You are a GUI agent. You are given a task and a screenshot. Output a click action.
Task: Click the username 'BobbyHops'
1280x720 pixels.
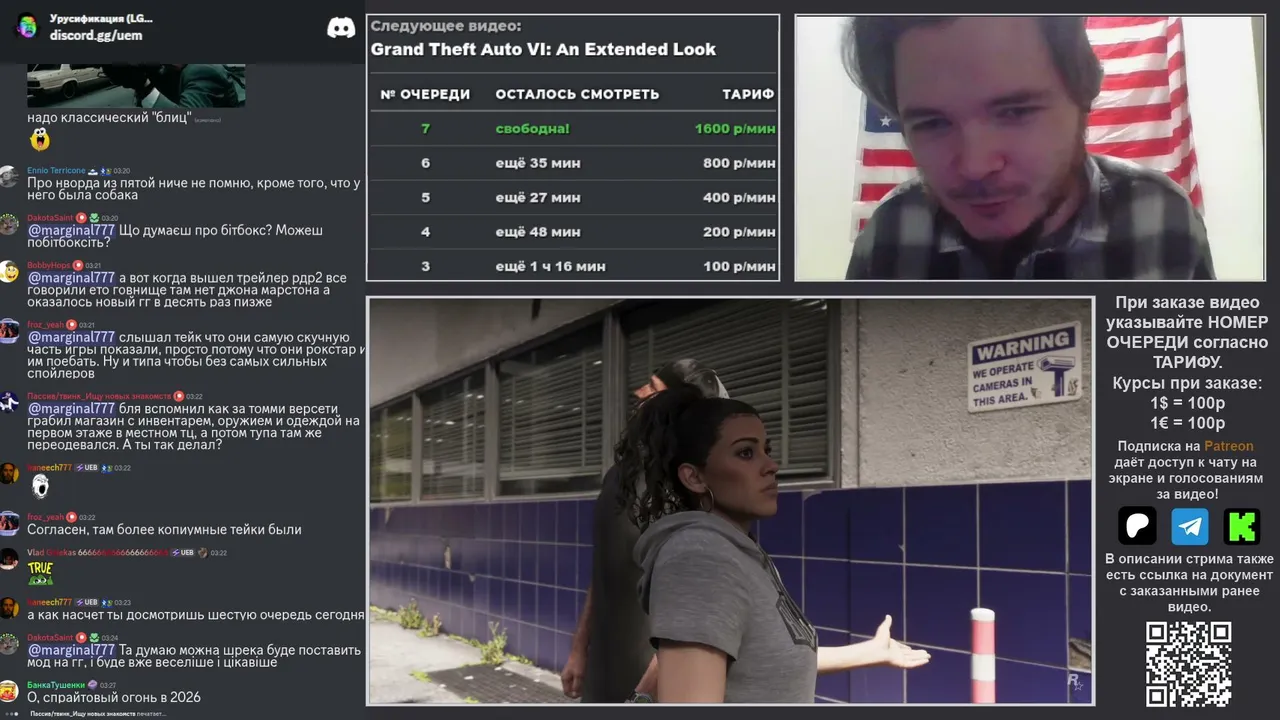[49, 265]
